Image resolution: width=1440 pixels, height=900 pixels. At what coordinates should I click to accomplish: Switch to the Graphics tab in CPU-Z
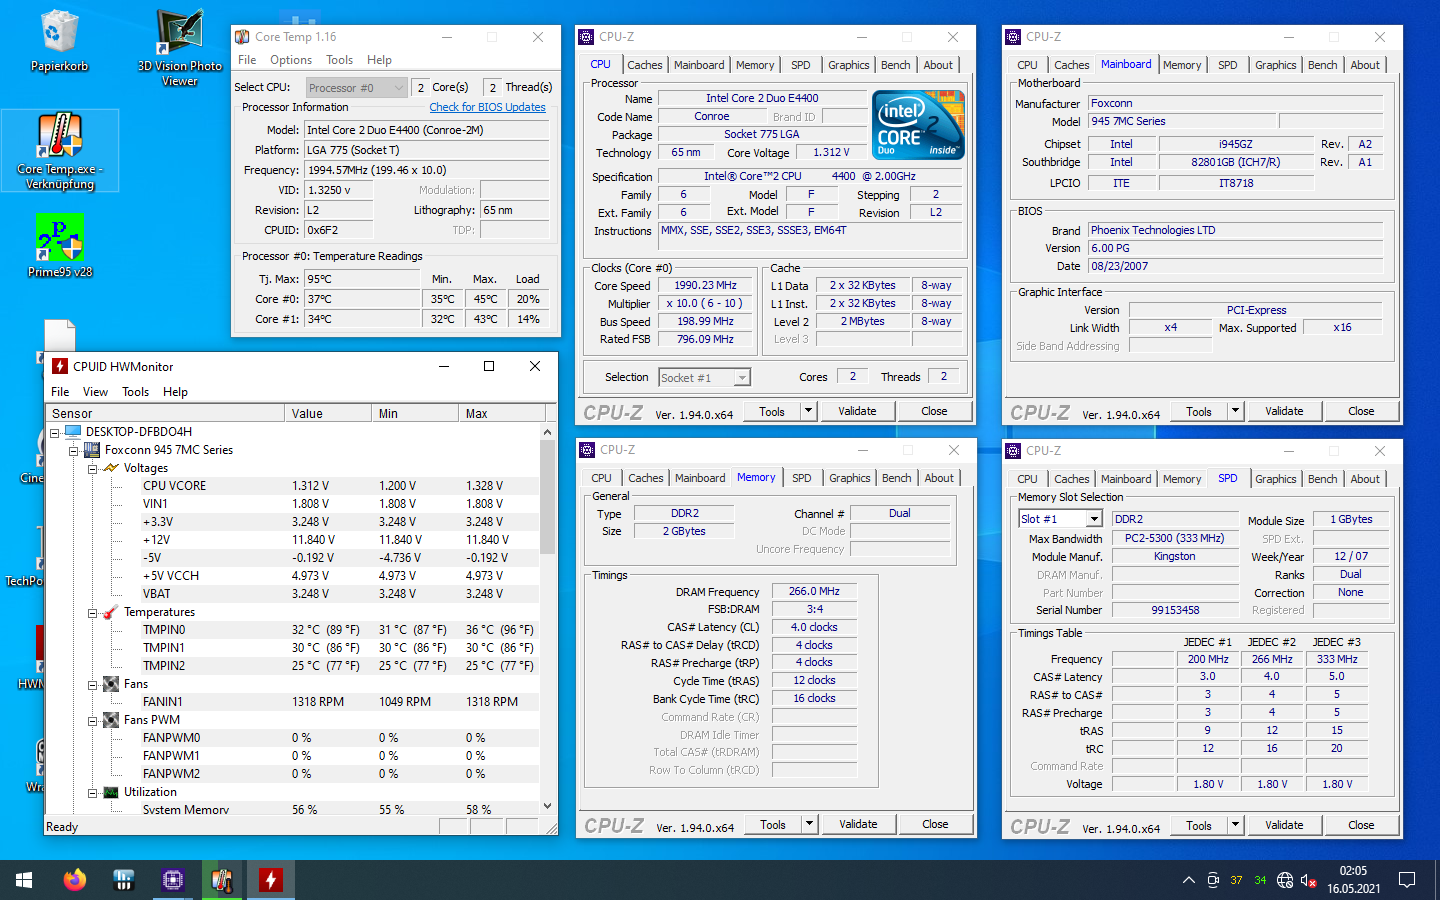pos(848,64)
